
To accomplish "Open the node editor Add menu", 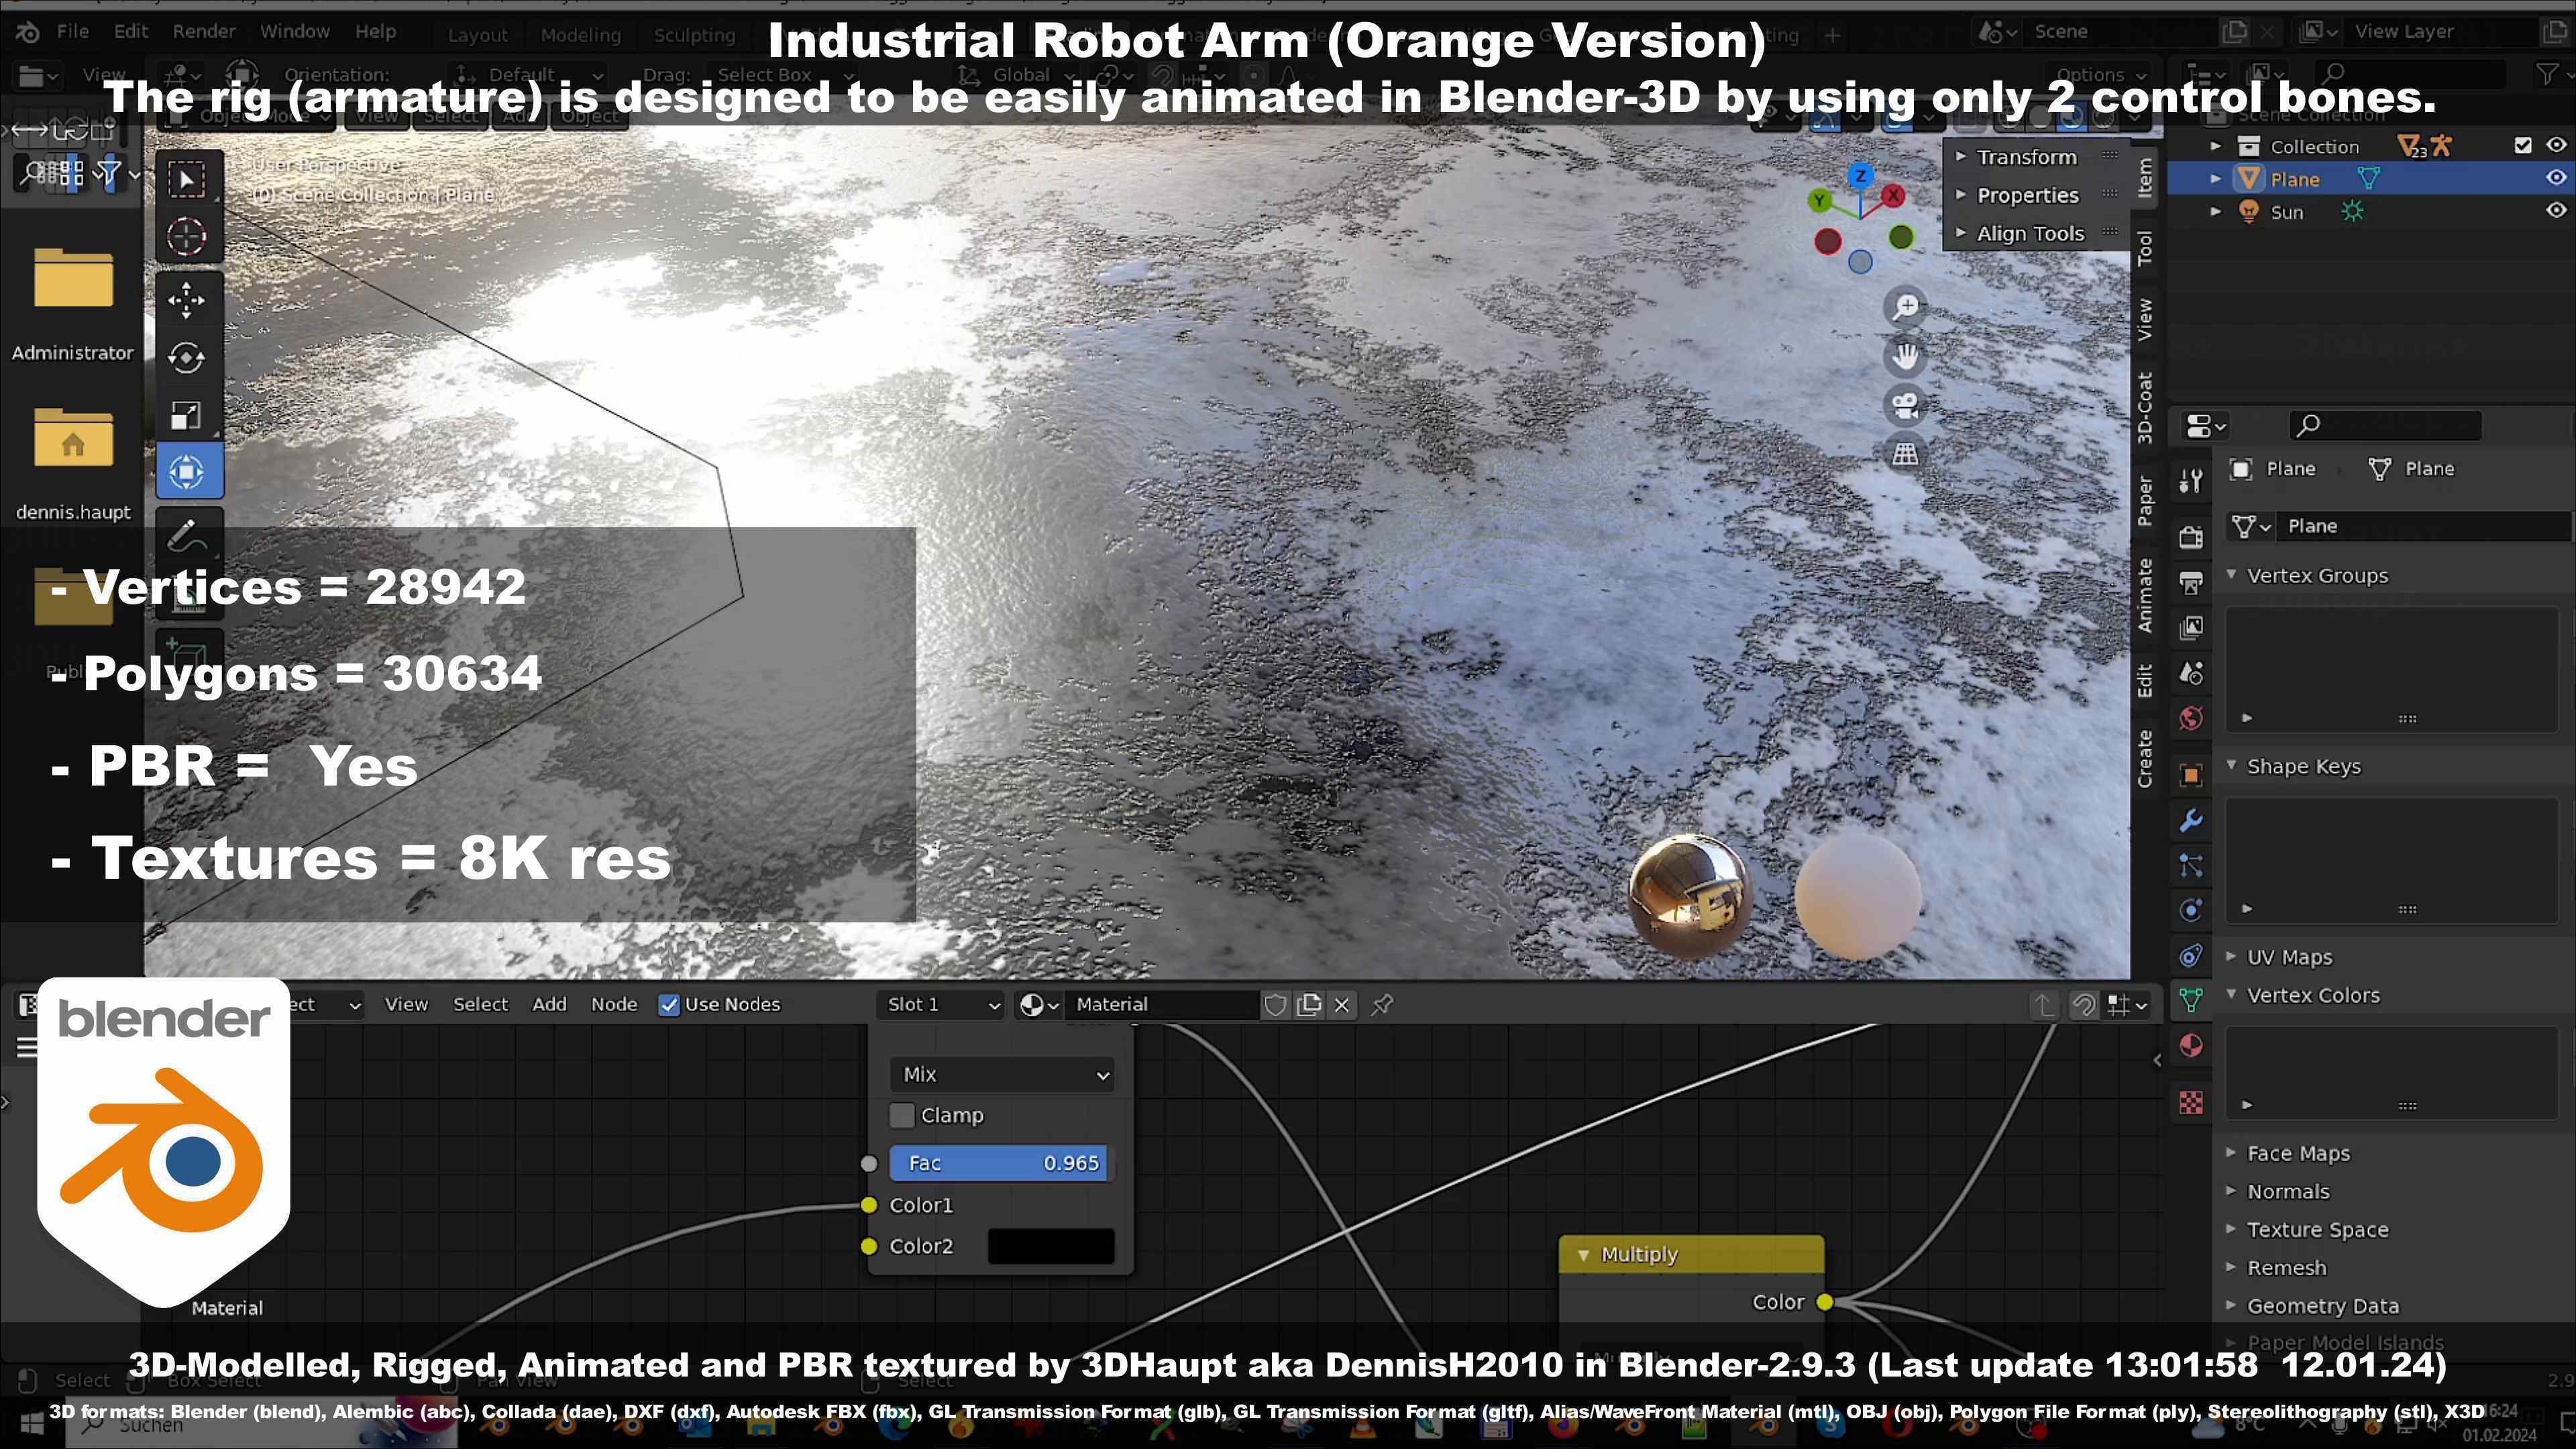I will (x=549, y=1005).
